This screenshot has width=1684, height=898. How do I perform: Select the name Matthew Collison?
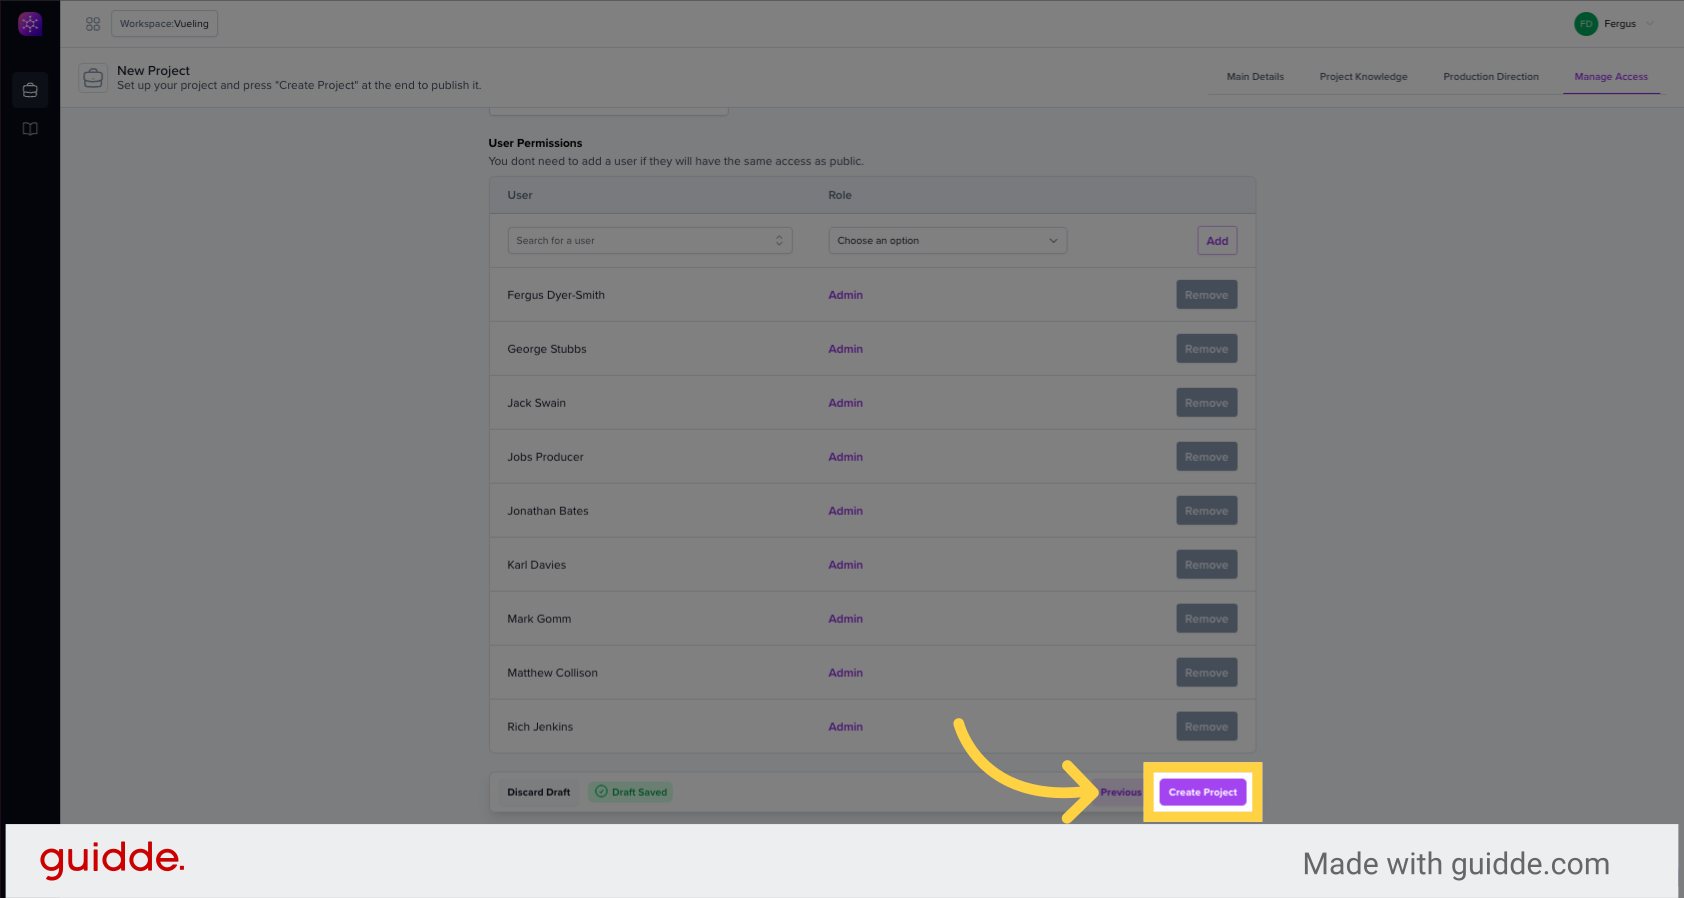[552, 673]
